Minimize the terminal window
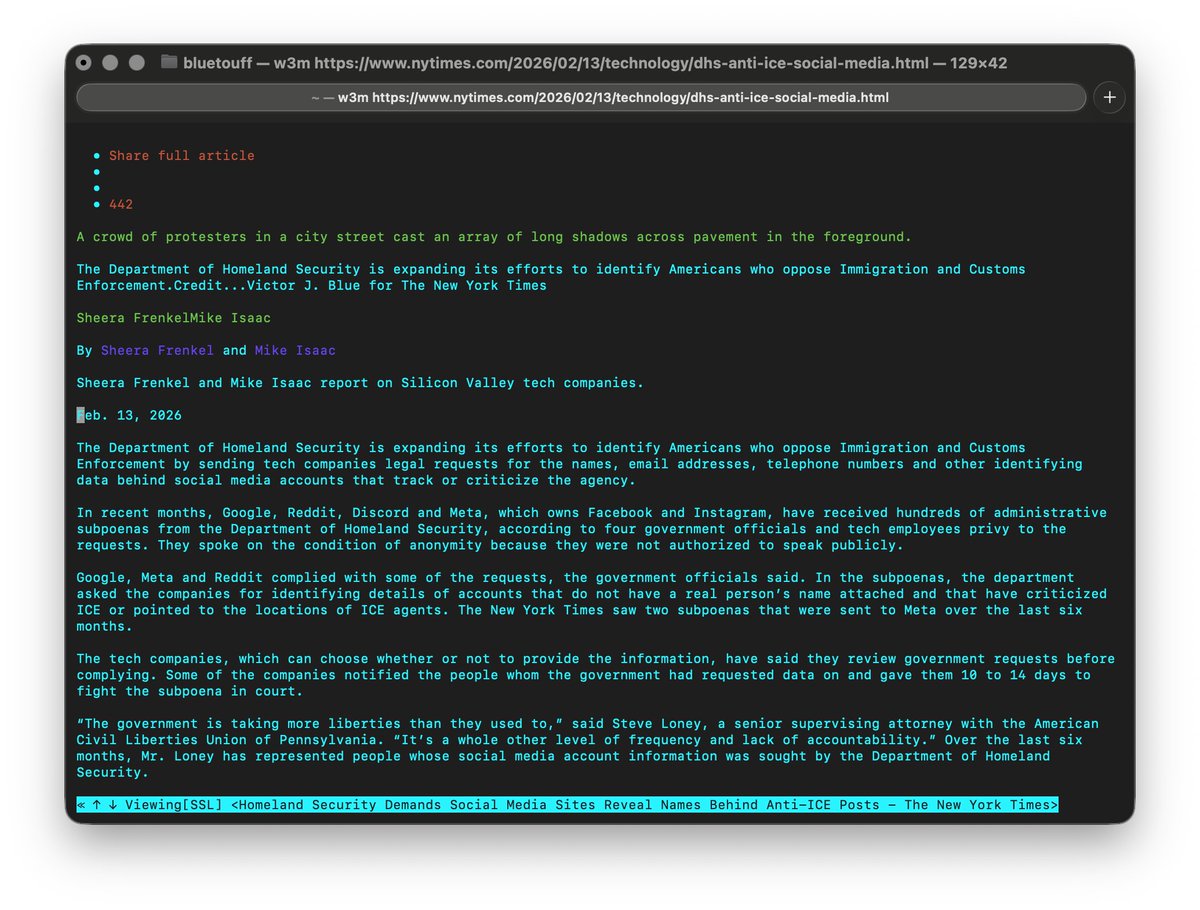This screenshot has width=1200, height=910. [110, 63]
